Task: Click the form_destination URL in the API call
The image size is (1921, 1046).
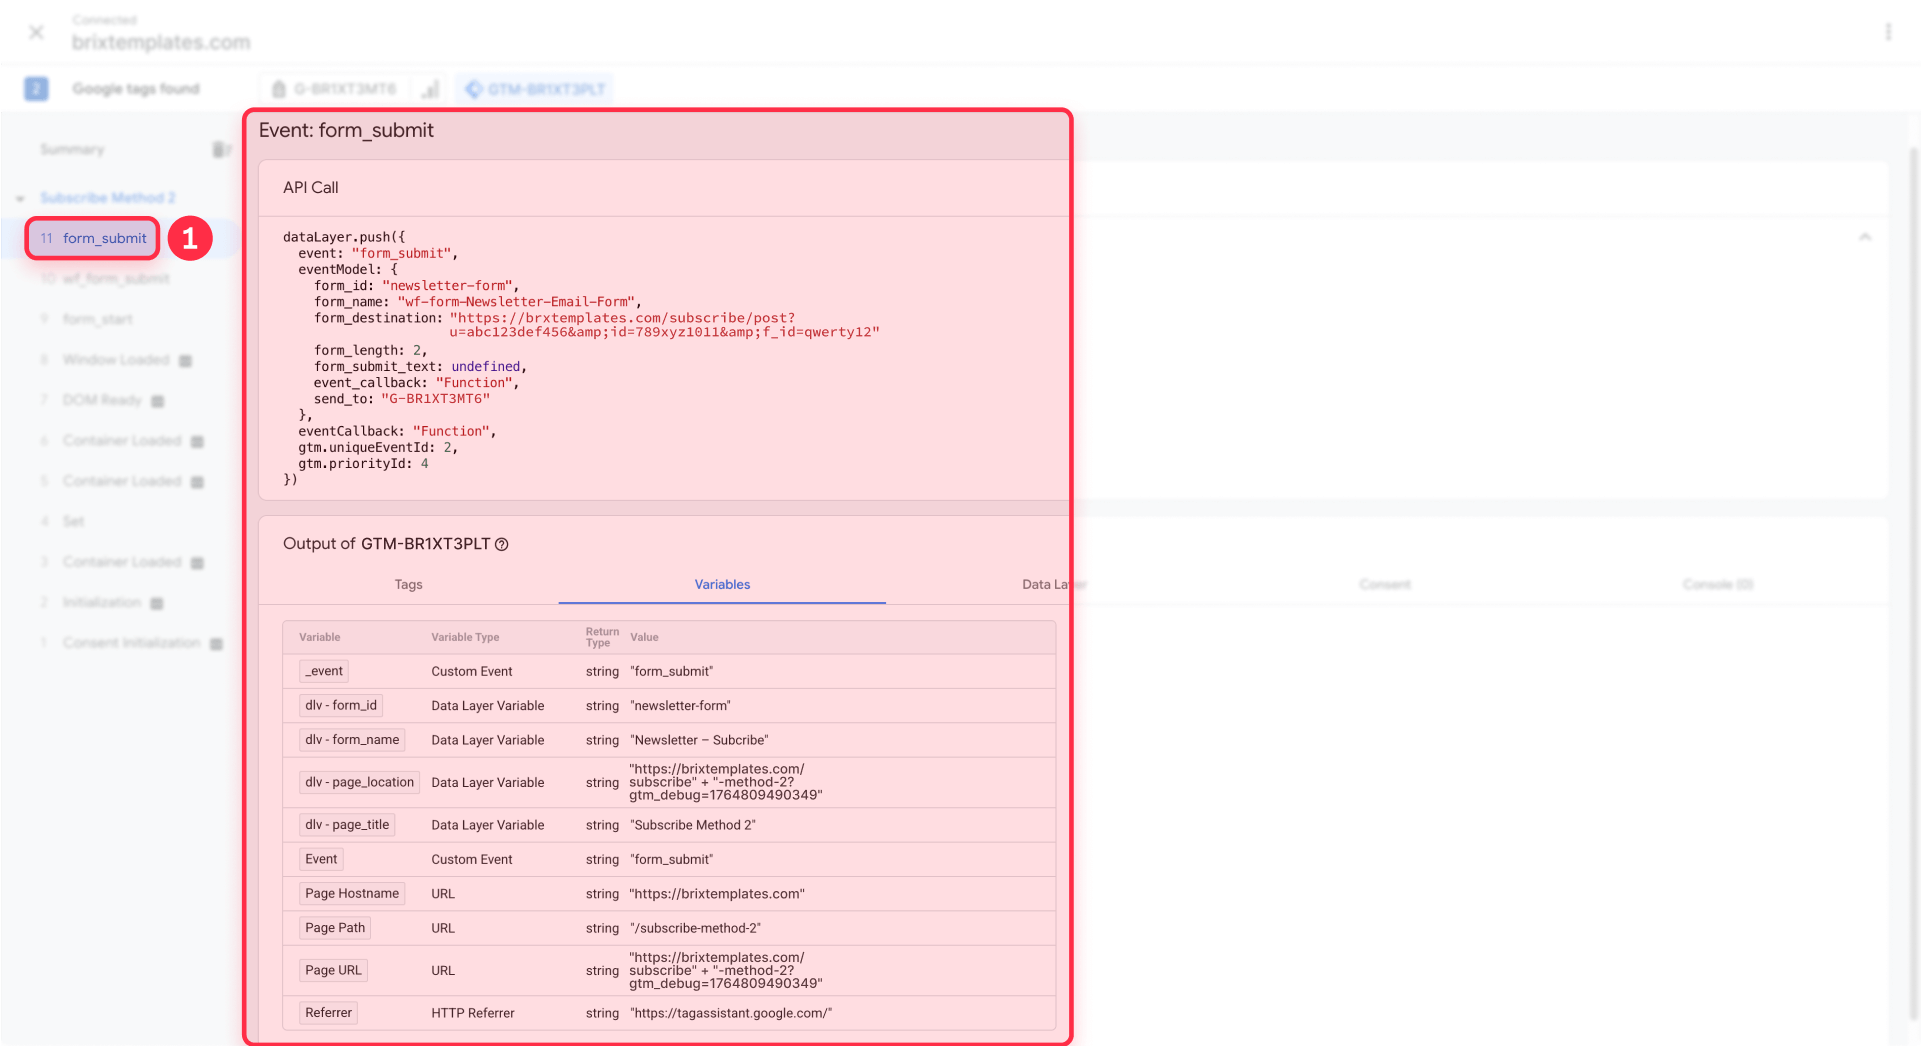Action: (664, 325)
